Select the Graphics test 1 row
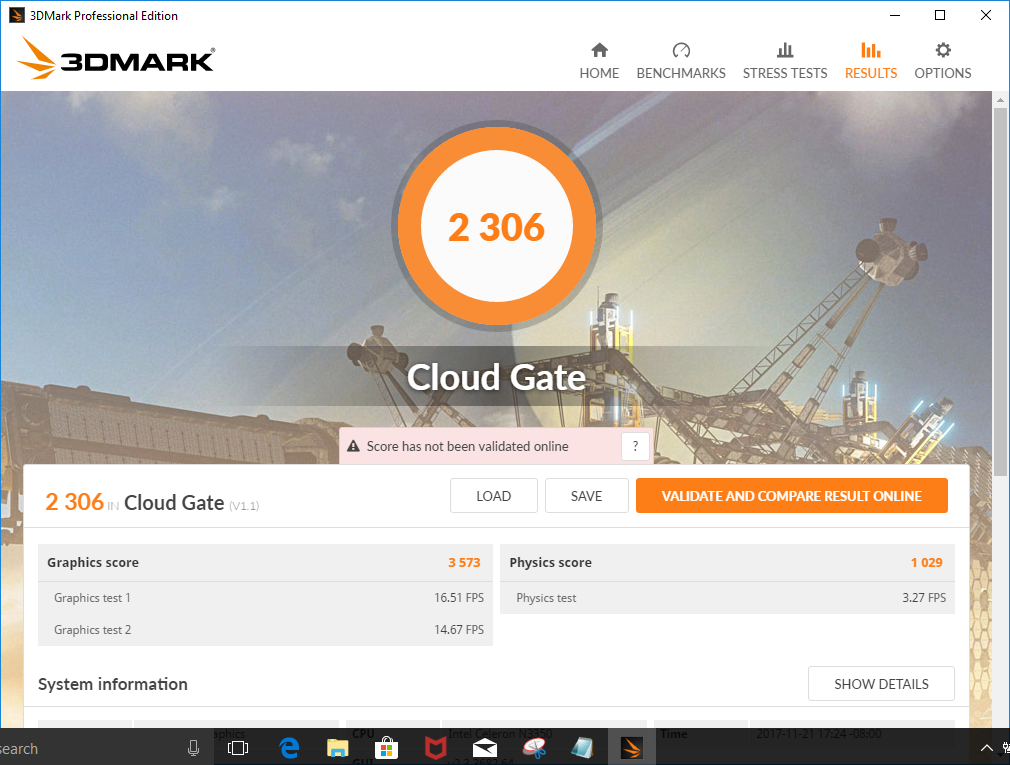Image resolution: width=1010 pixels, height=765 pixels. [x=265, y=598]
